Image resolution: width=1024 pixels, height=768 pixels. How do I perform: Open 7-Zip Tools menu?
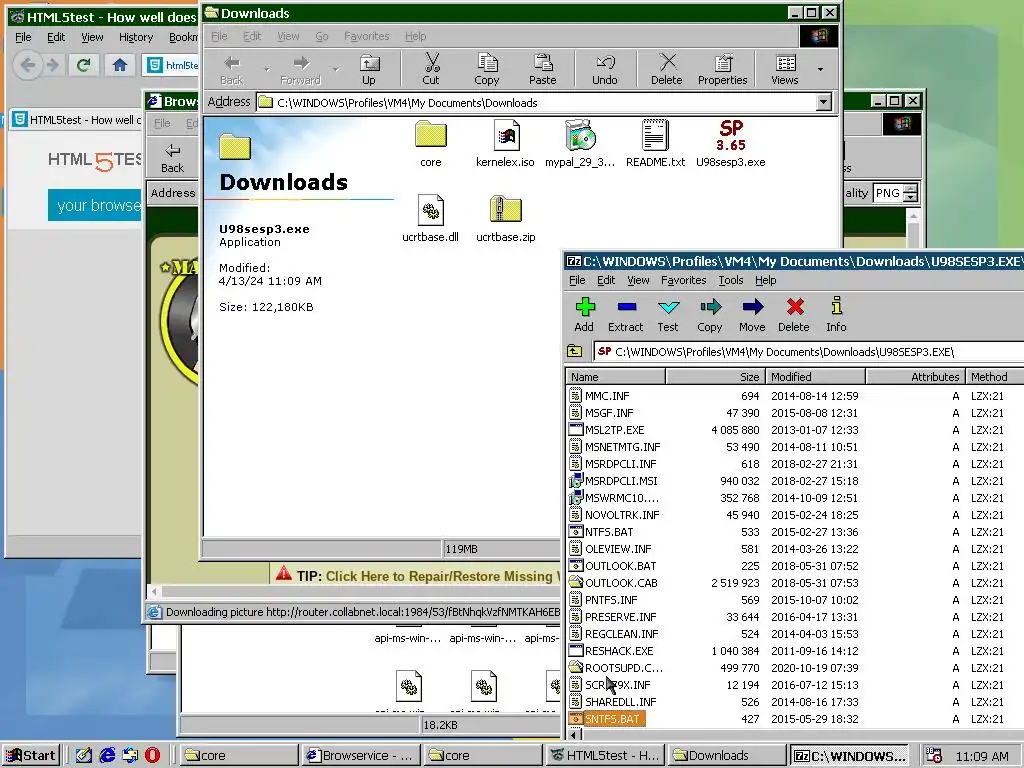[731, 280]
